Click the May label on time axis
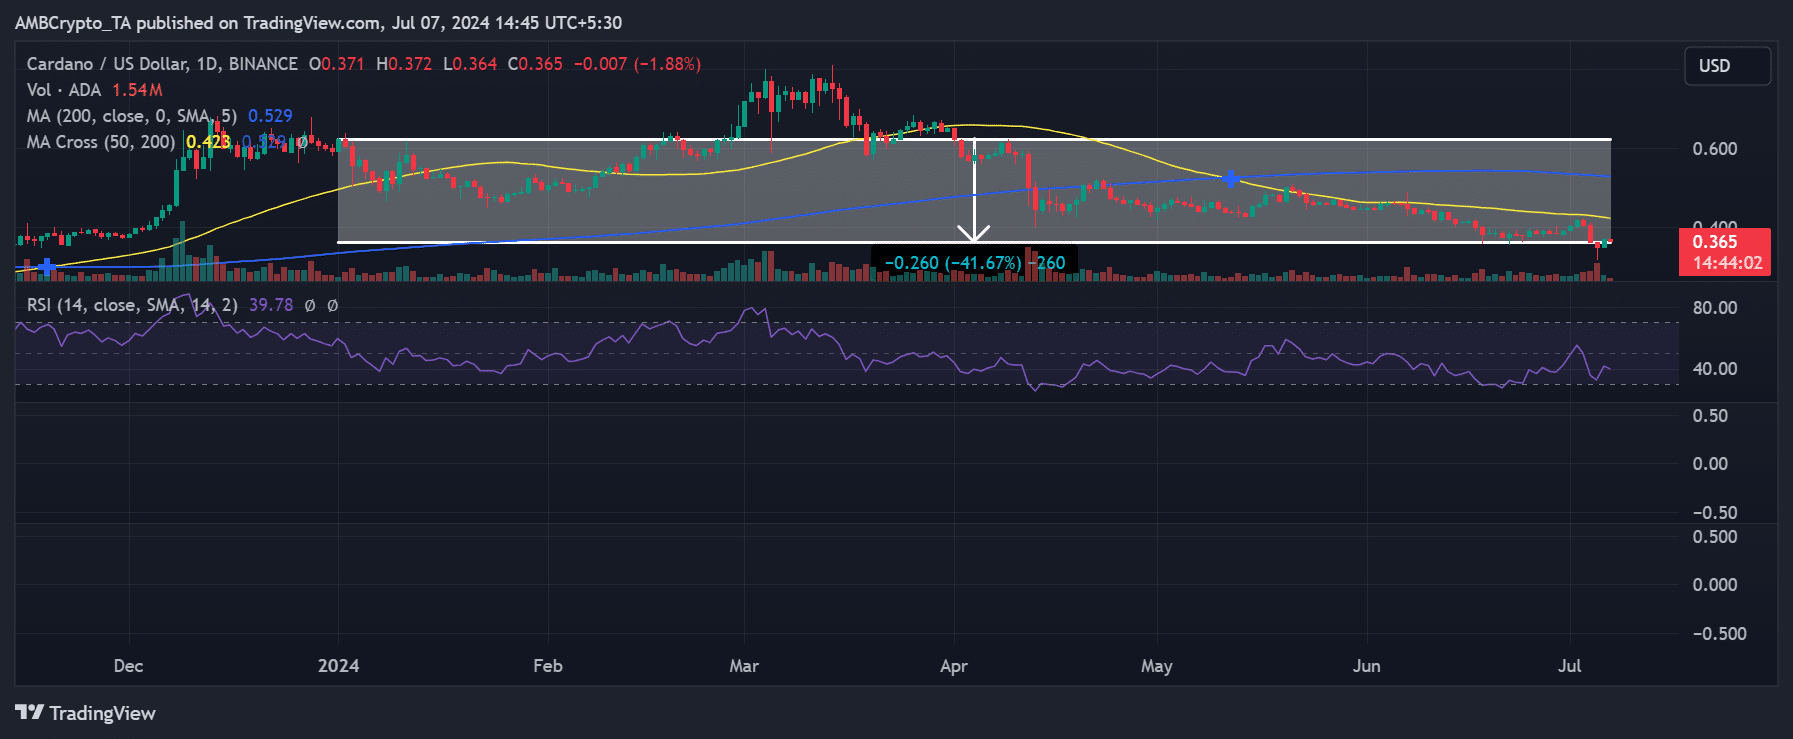 pyautogui.click(x=1157, y=666)
